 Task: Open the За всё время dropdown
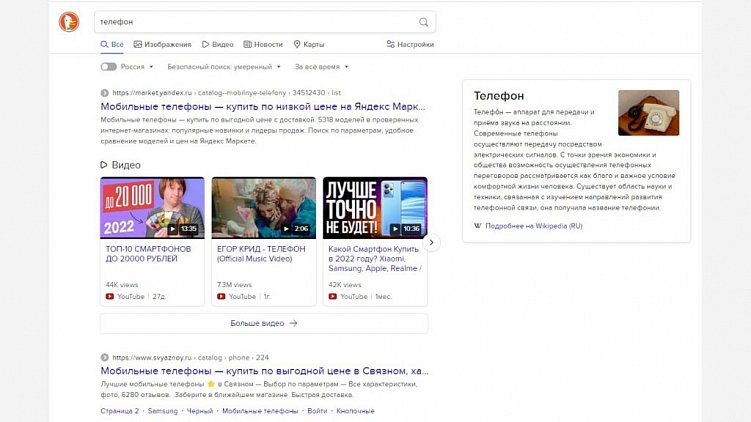point(321,67)
